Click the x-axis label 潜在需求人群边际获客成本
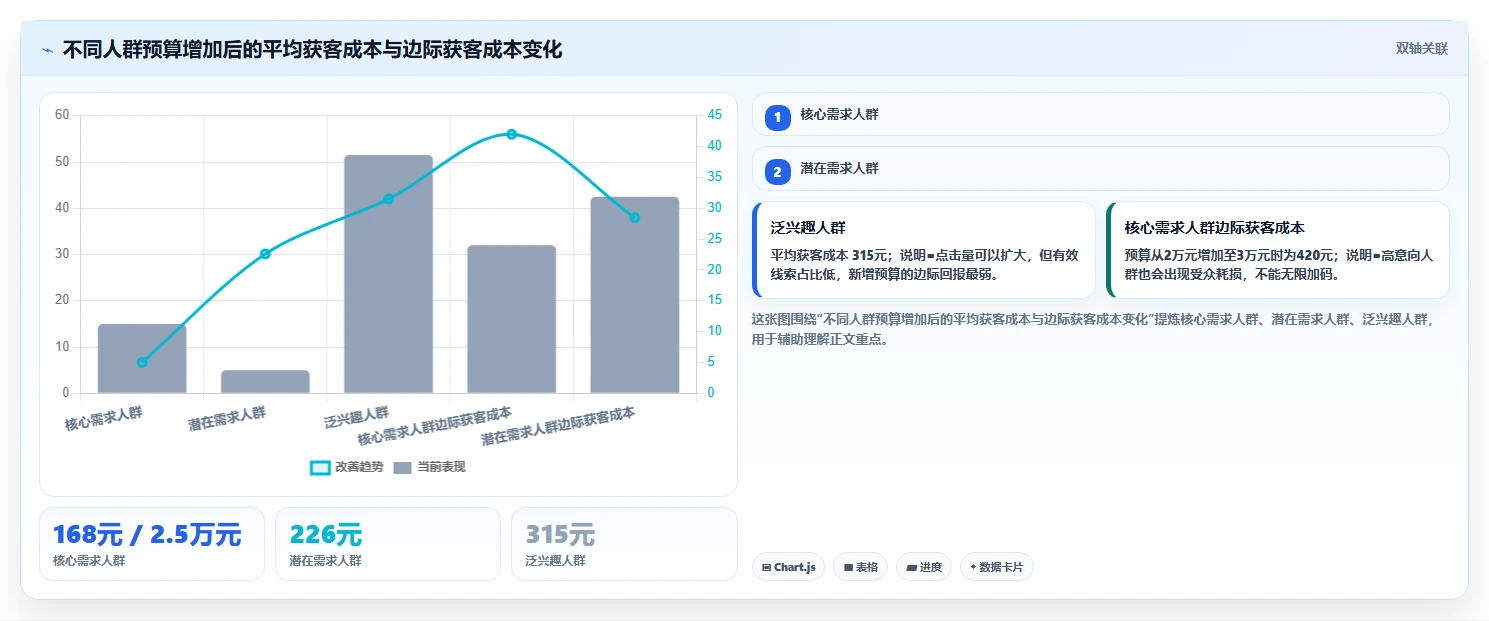Image resolution: width=1489 pixels, height=621 pixels. click(558, 427)
